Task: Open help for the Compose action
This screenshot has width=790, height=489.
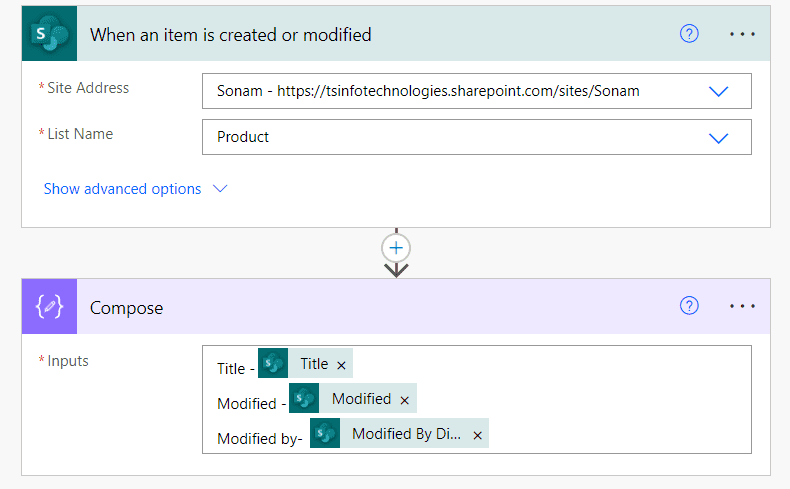Action: 689,307
